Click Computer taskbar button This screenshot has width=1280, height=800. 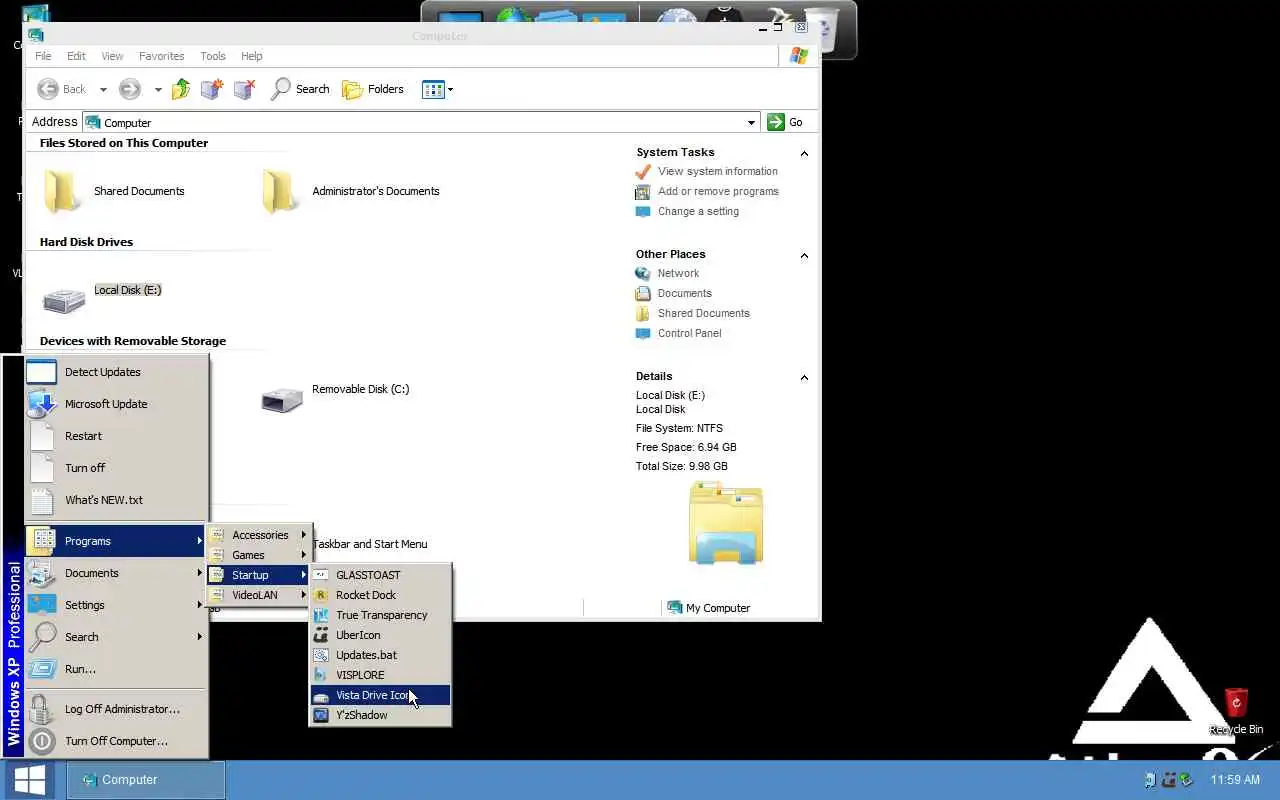click(146, 780)
